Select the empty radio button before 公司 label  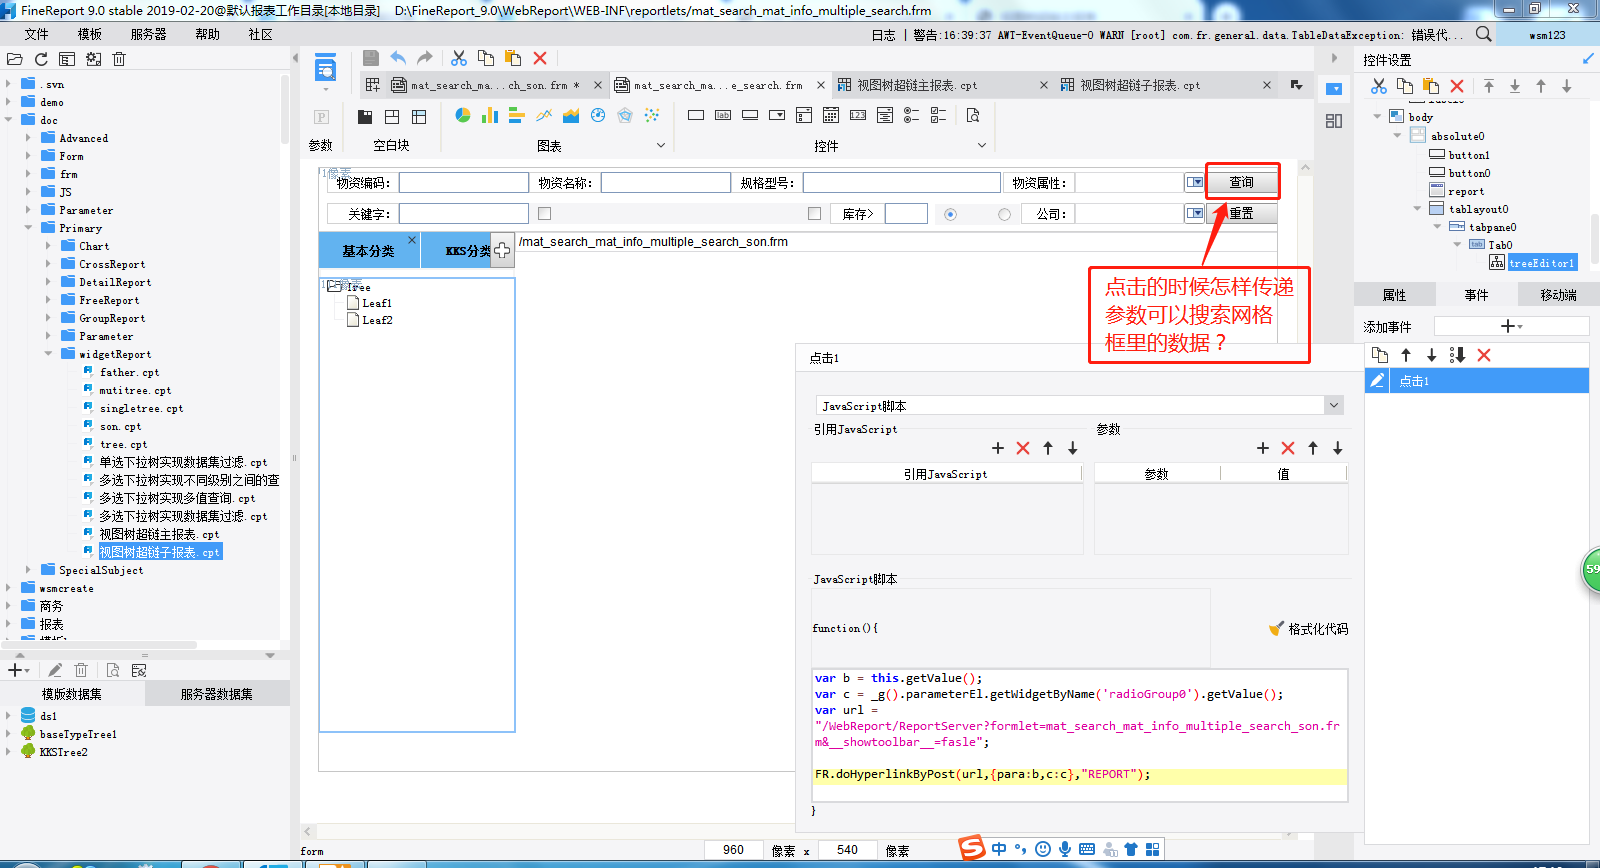coord(1004,214)
